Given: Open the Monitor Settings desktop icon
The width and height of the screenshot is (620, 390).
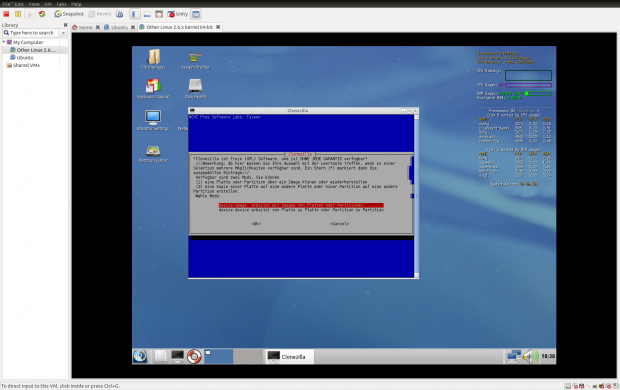Looking at the screenshot, I should coord(153,120).
